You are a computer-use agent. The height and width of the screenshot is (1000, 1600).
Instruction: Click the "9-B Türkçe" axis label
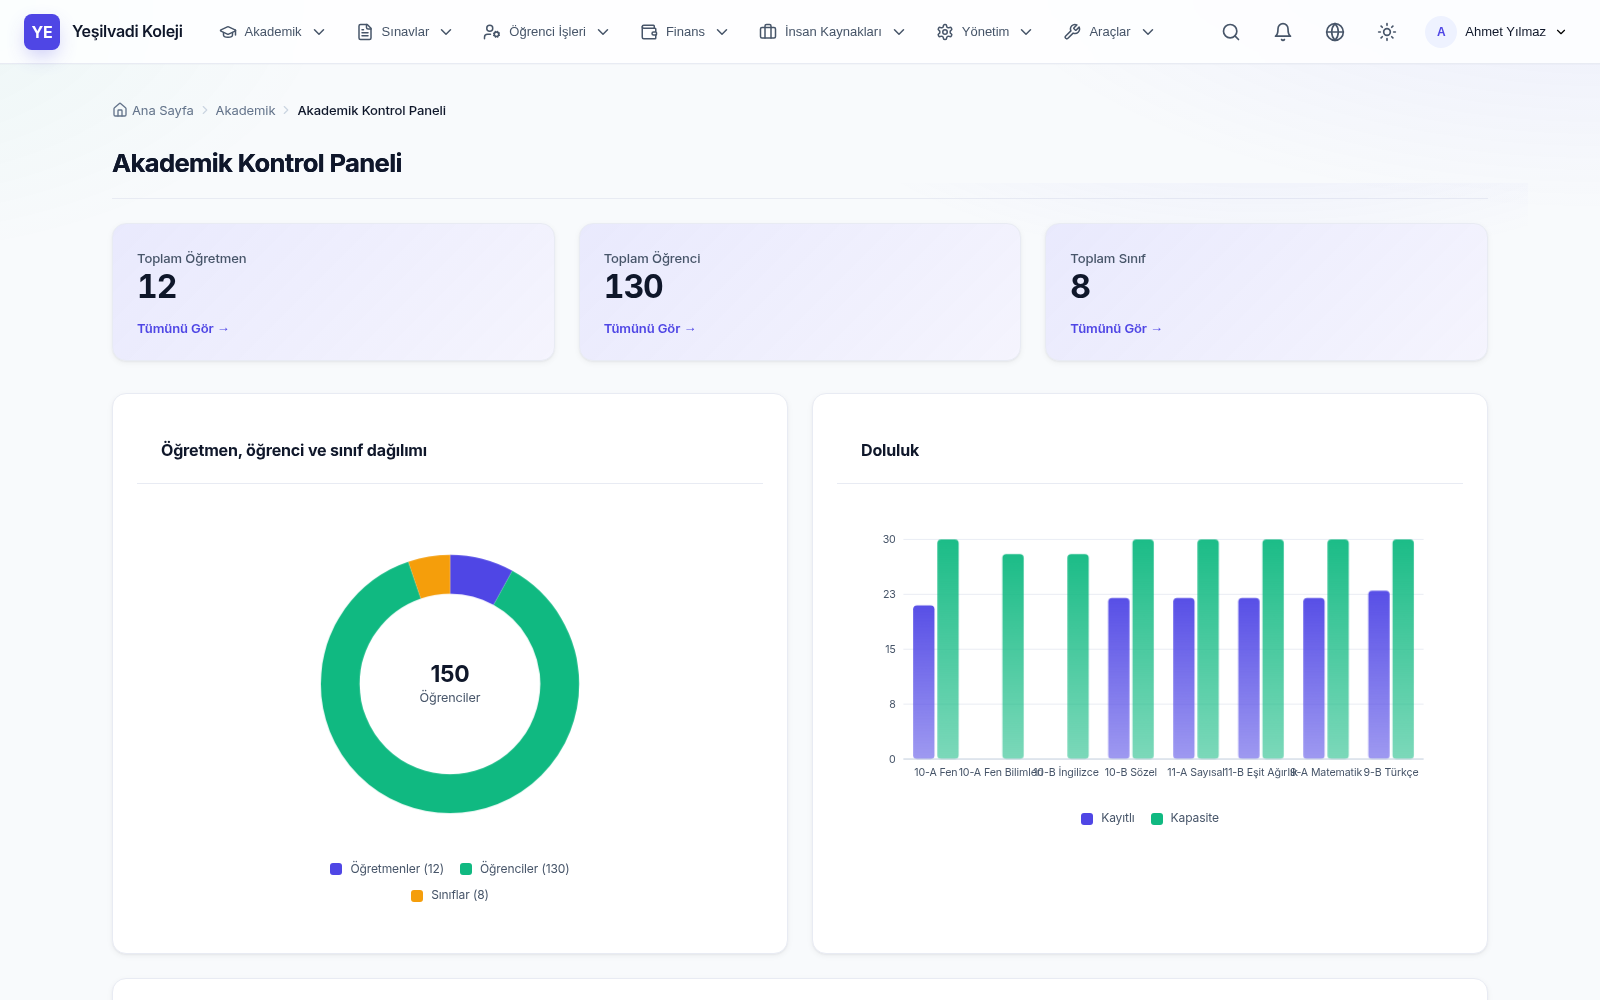[x=1391, y=773]
